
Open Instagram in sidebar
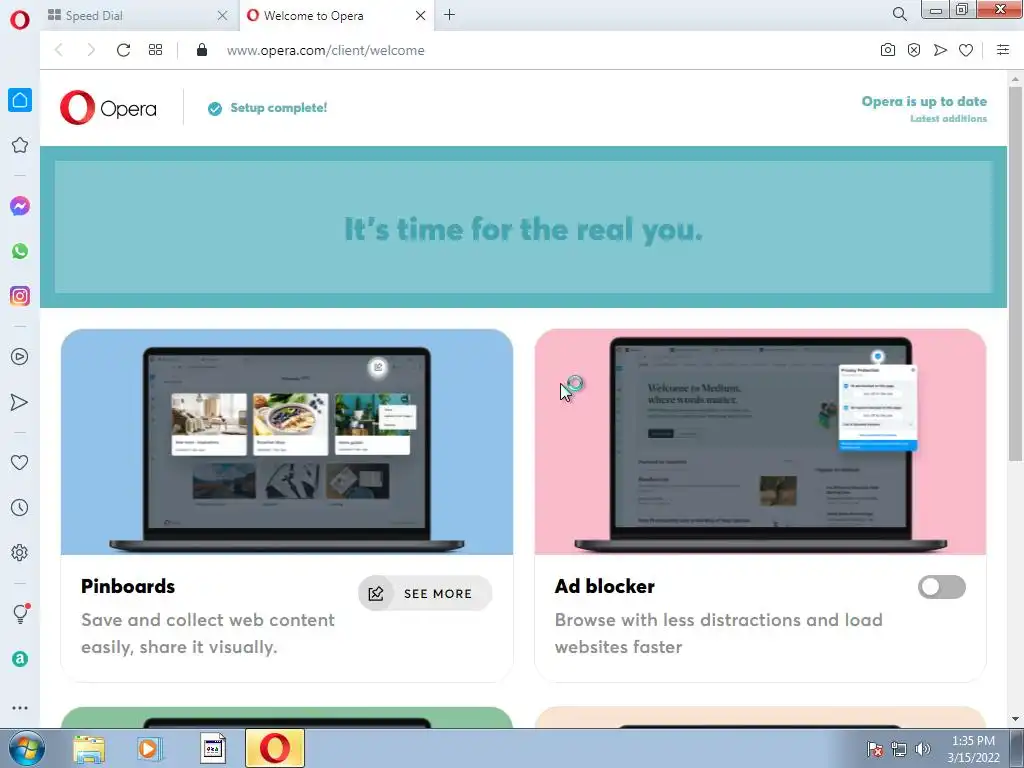pyautogui.click(x=20, y=296)
